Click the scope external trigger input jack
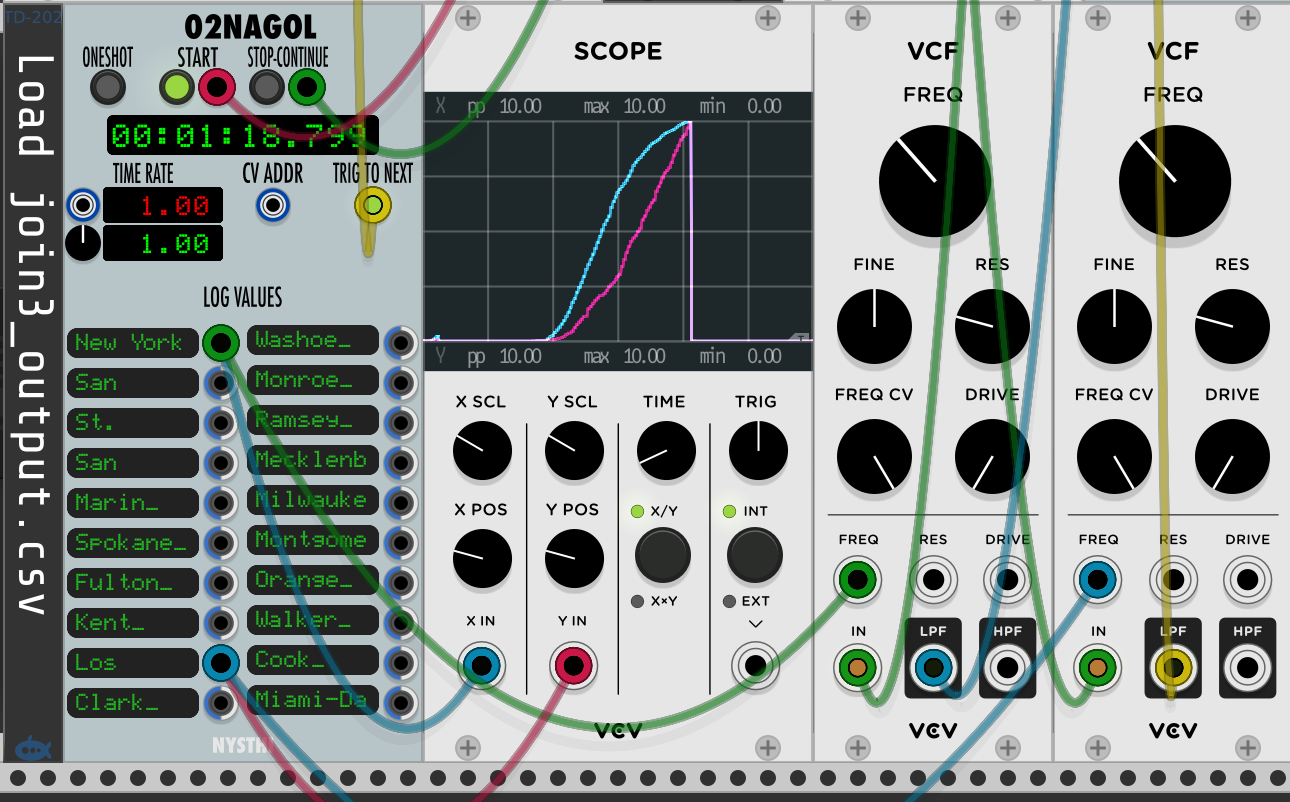Image resolution: width=1290 pixels, height=802 pixels. (x=755, y=665)
